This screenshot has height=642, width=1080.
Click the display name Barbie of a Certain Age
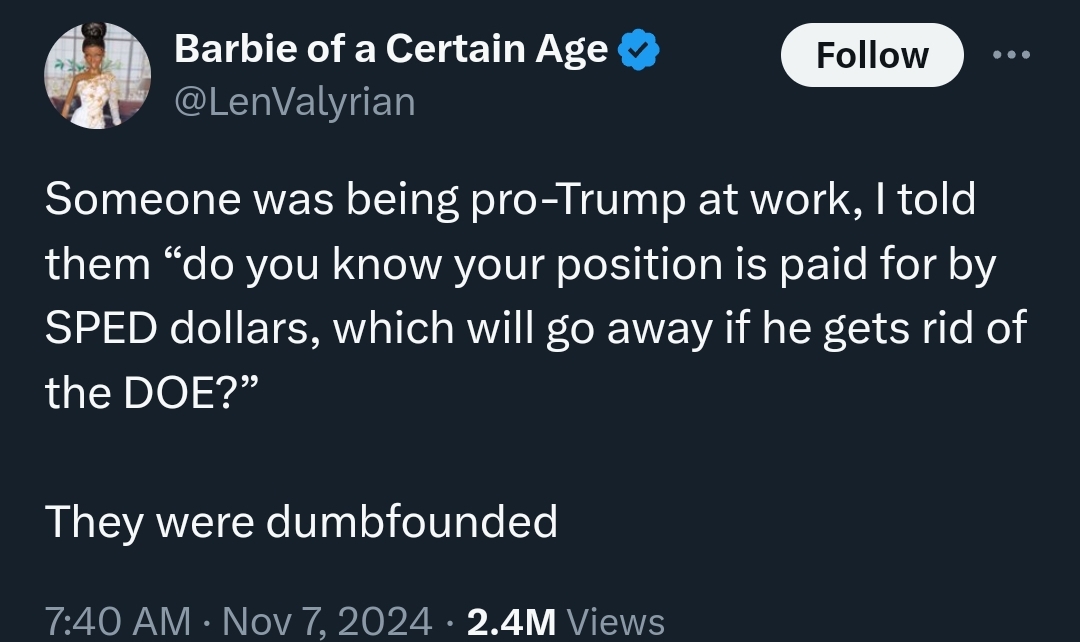[391, 48]
